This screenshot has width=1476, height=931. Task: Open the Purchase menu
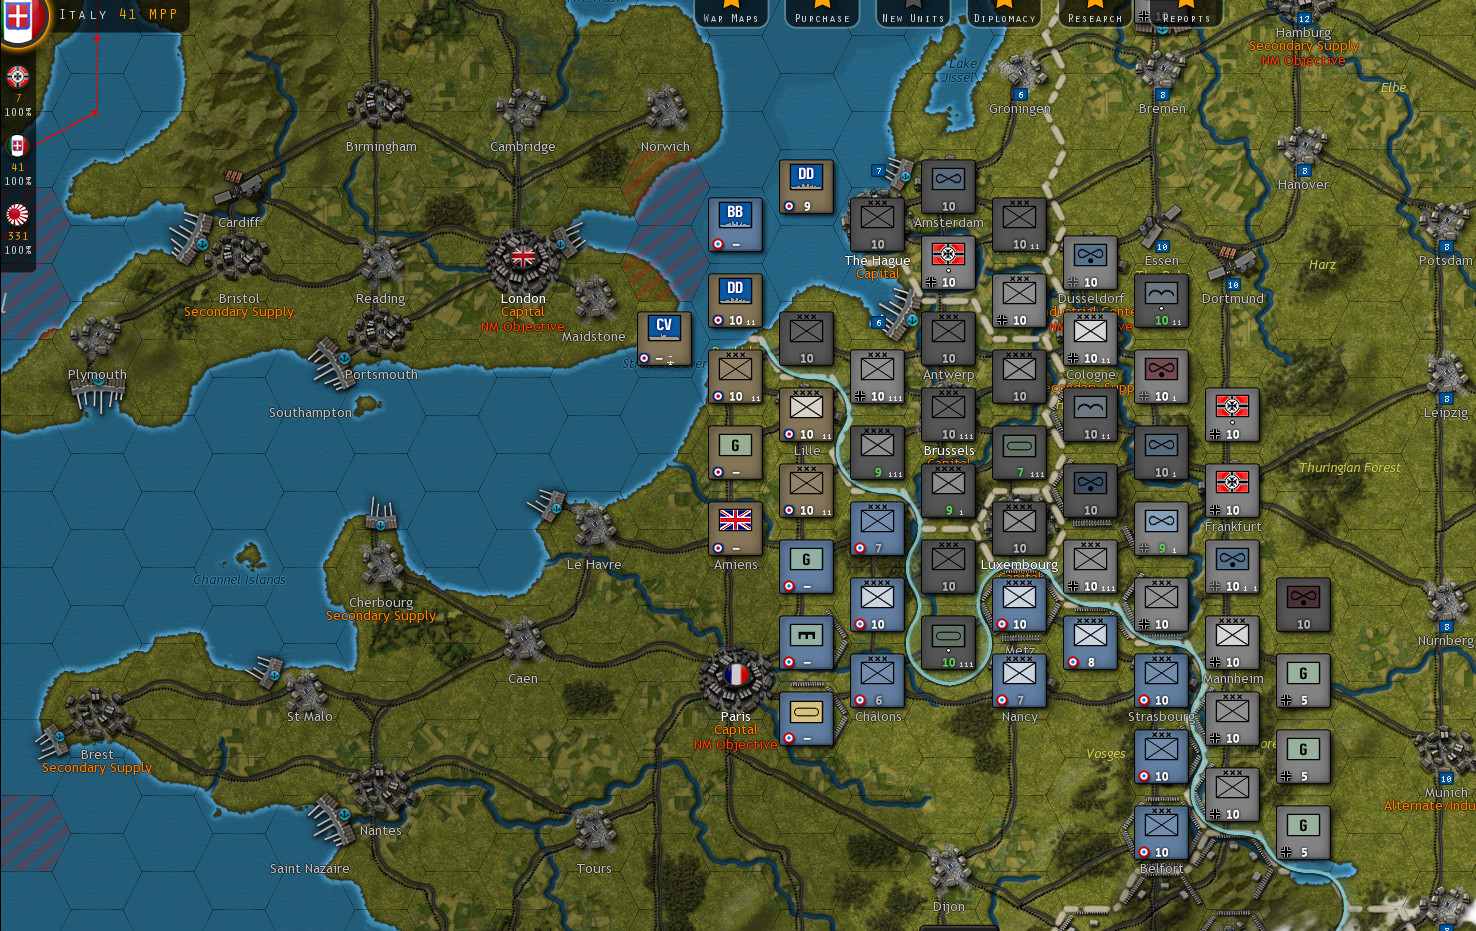pos(822,14)
